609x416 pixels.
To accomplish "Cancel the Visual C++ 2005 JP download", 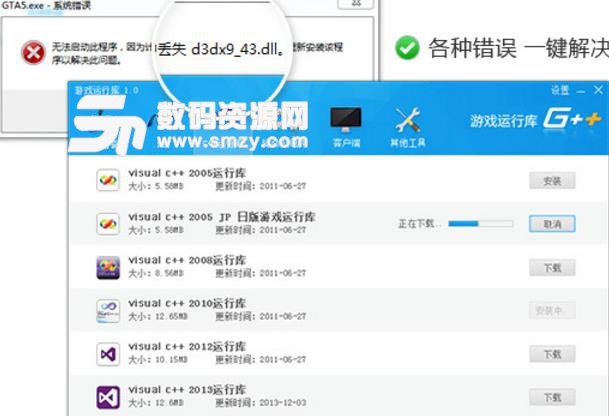I will pyautogui.click(x=552, y=224).
